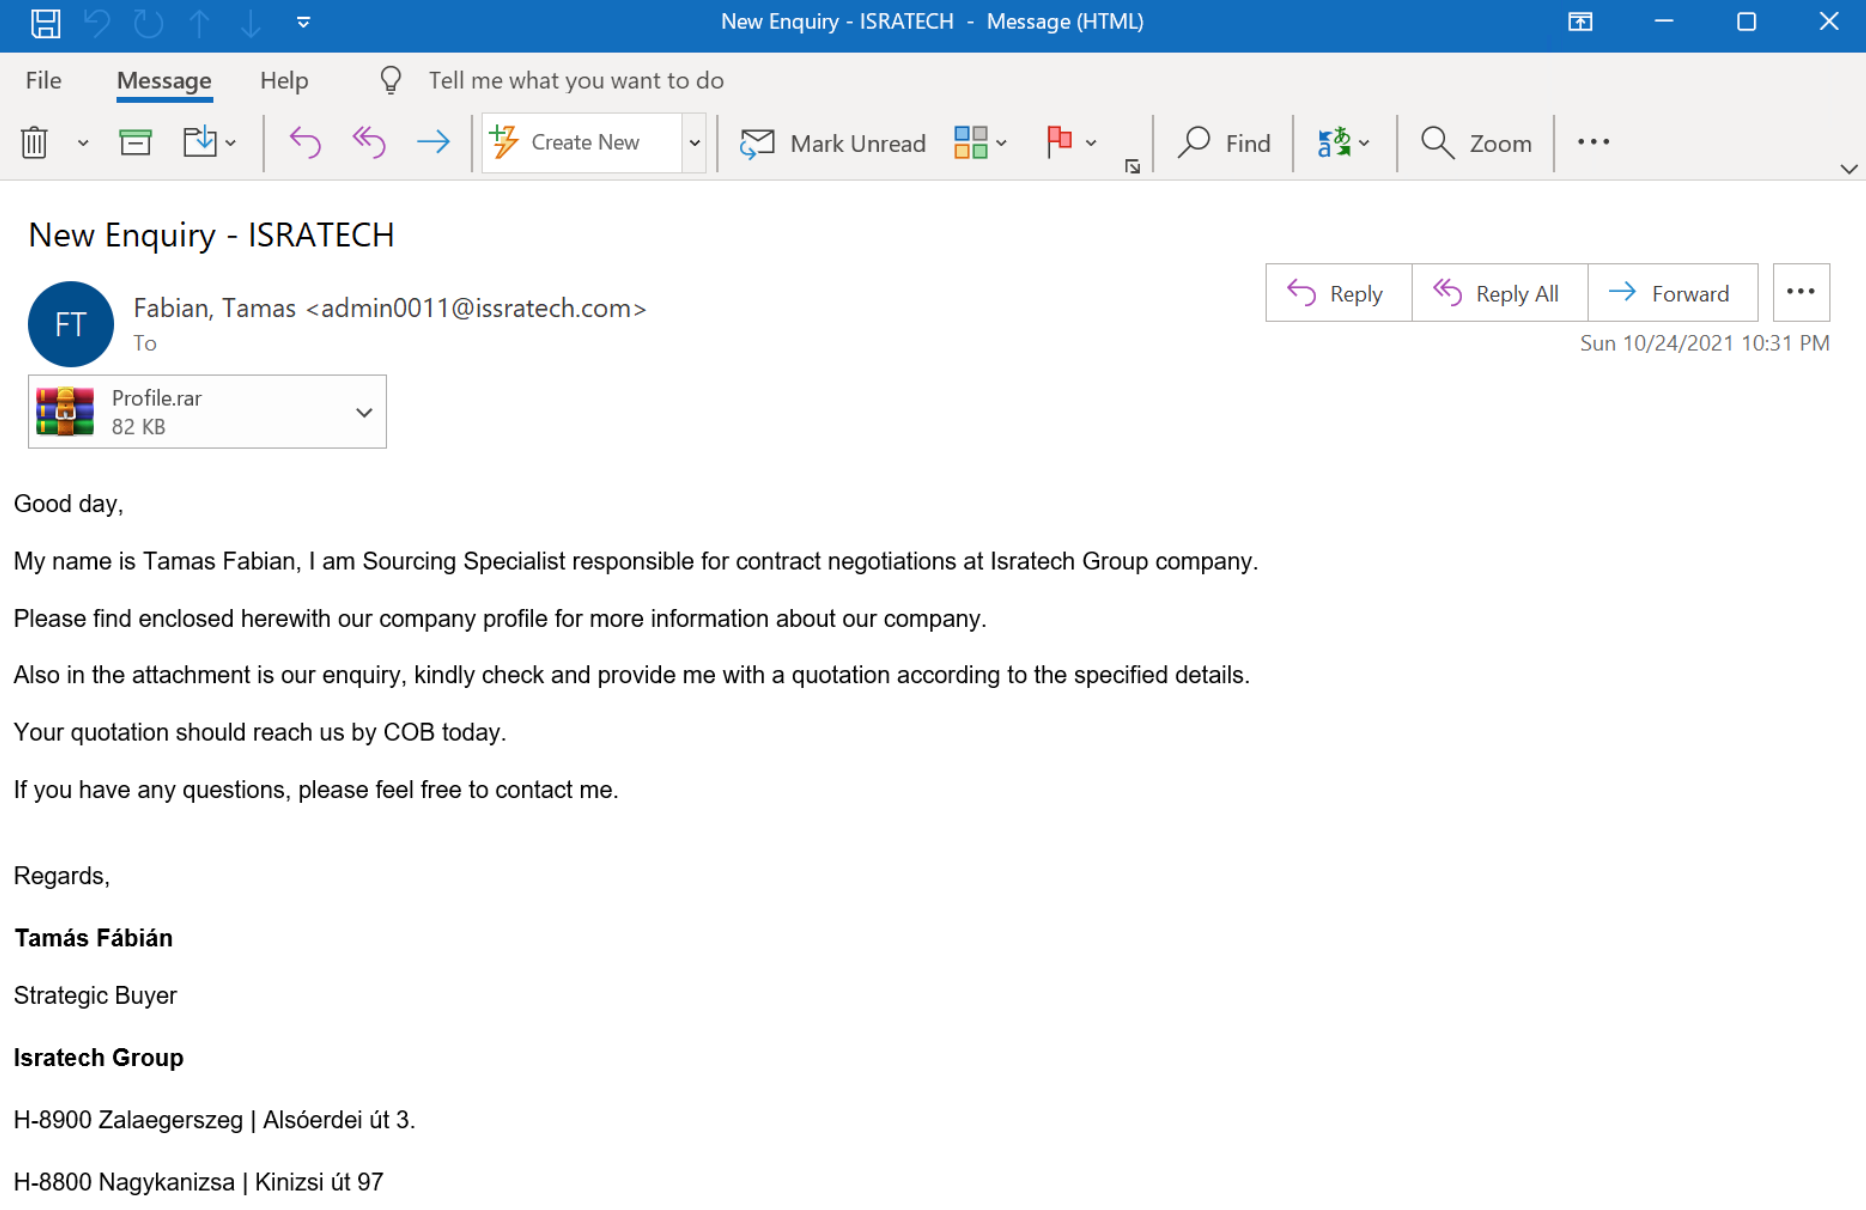This screenshot has width=1866, height=1210.
Task: Click the Reply All button
Action: (x=1499, y=293)
